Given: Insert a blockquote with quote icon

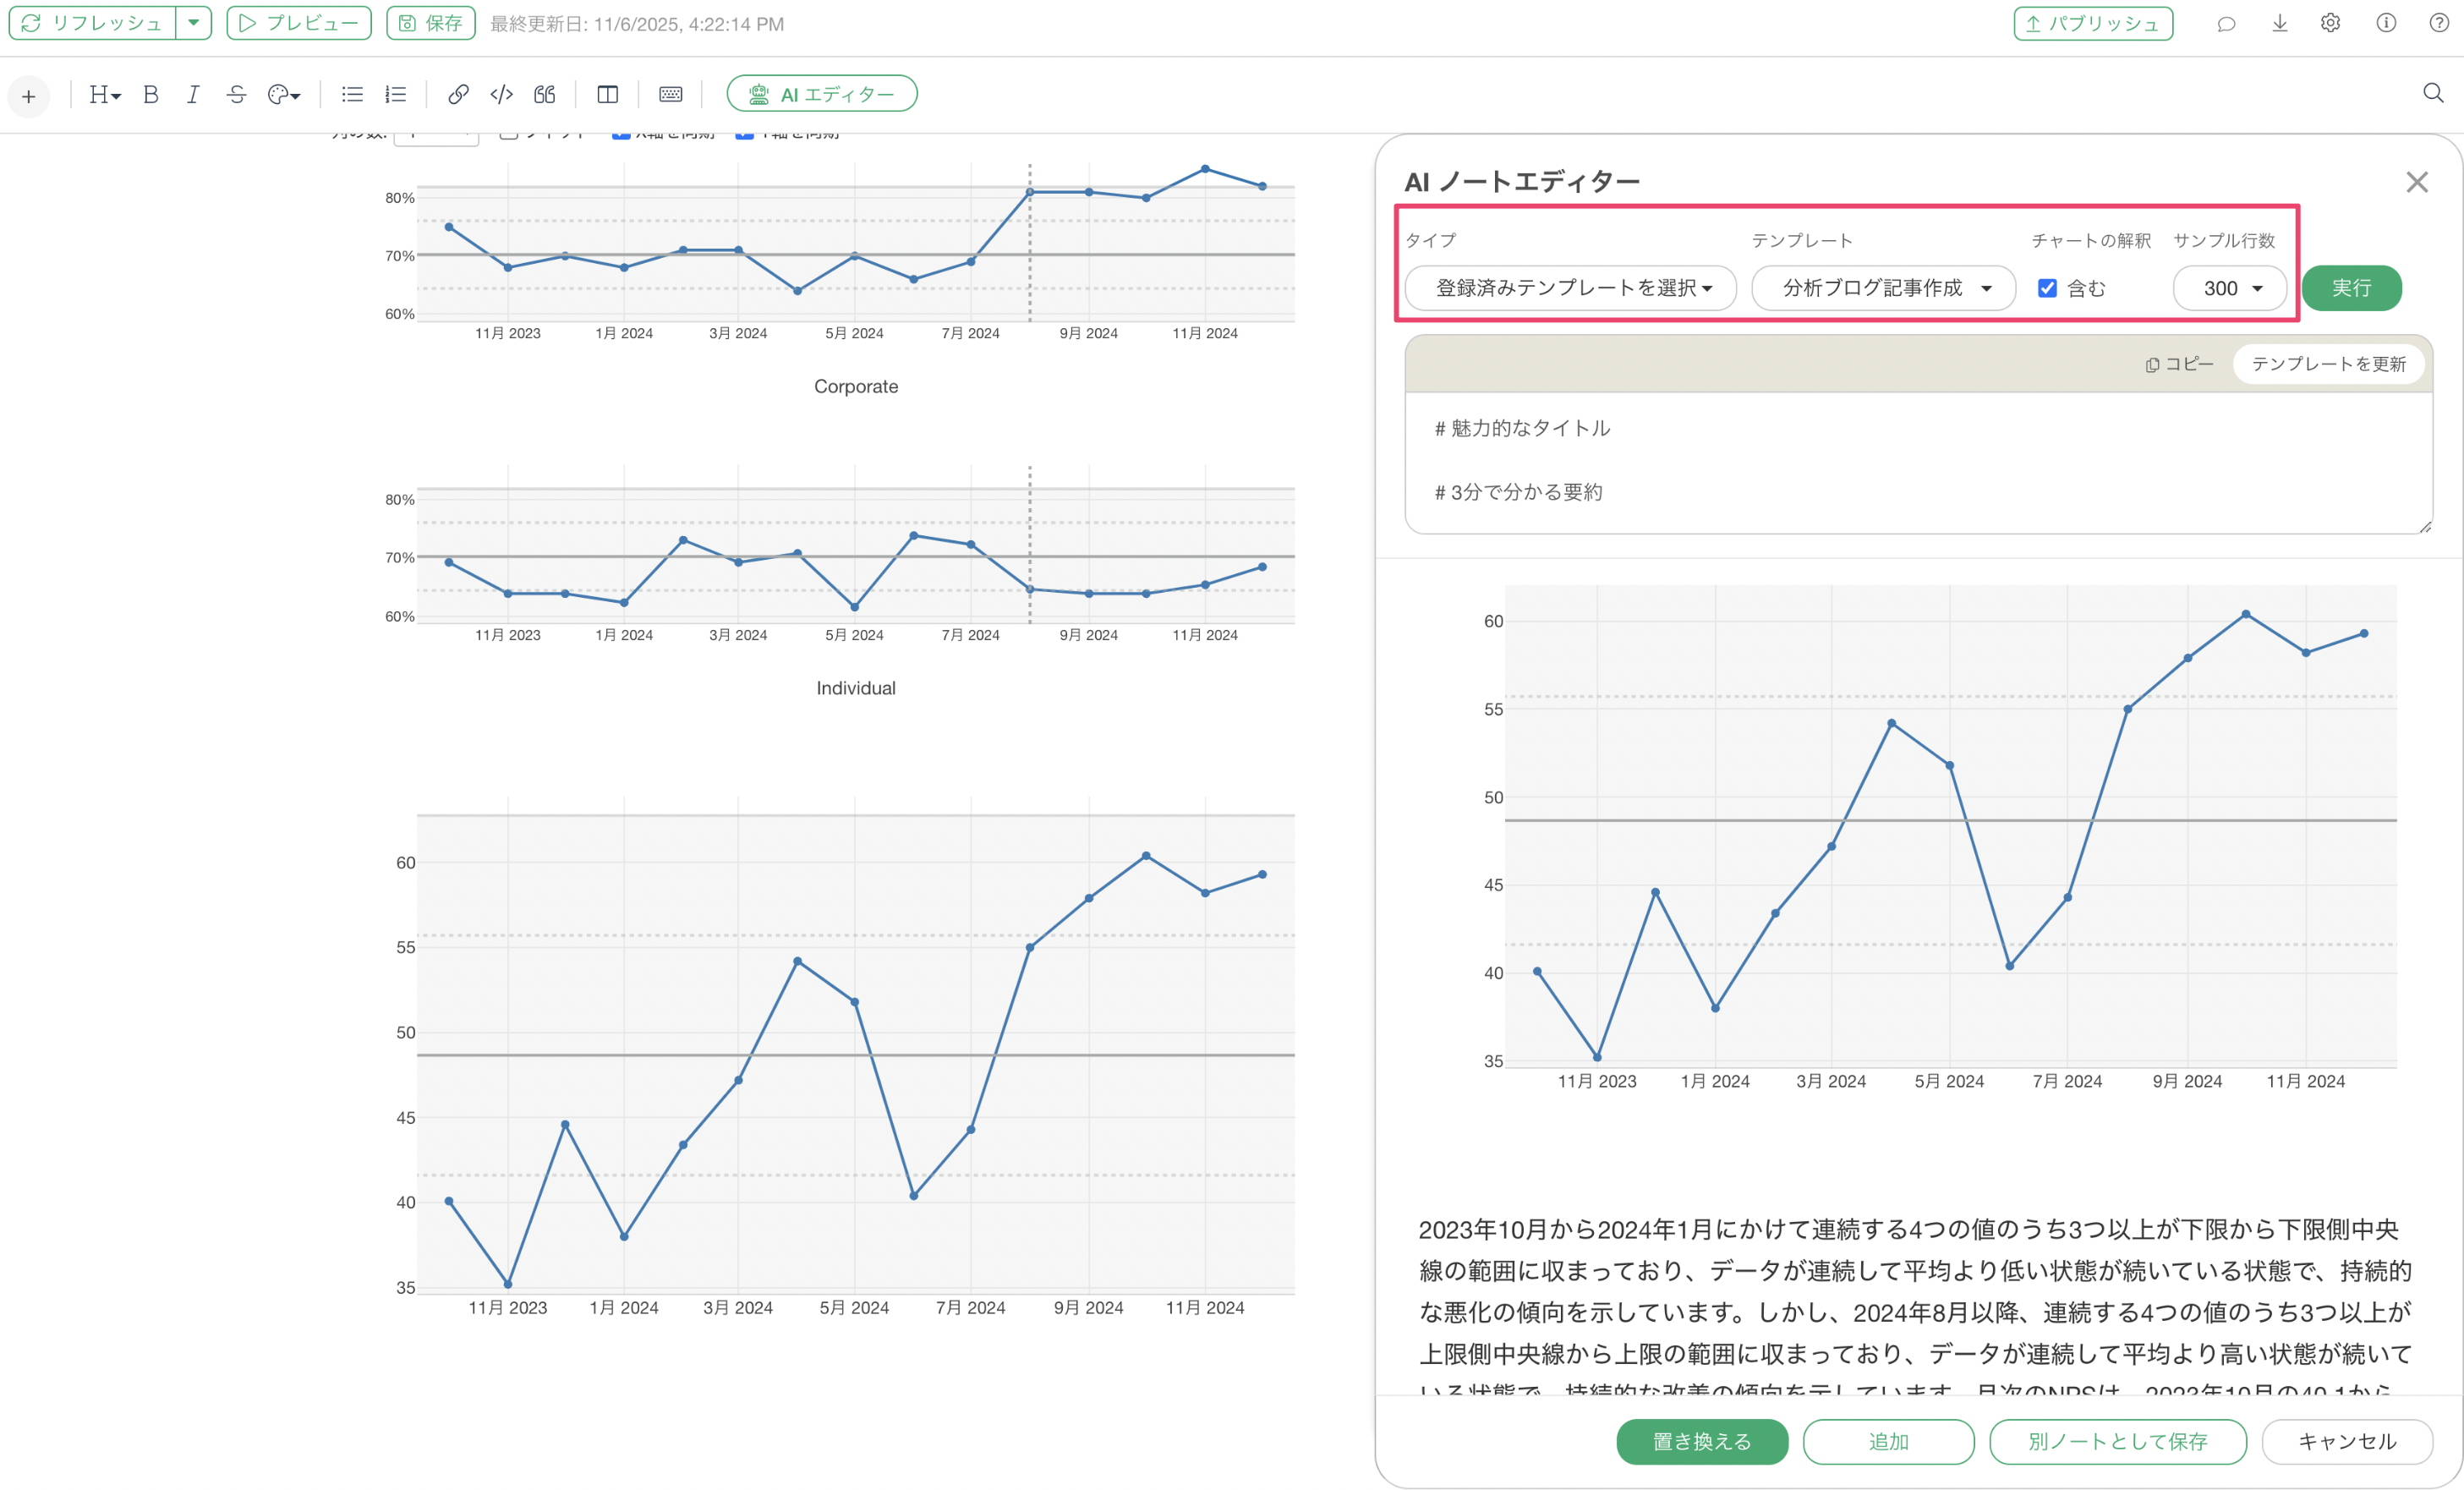Looking at the screenshot, I should pos(544,94).
